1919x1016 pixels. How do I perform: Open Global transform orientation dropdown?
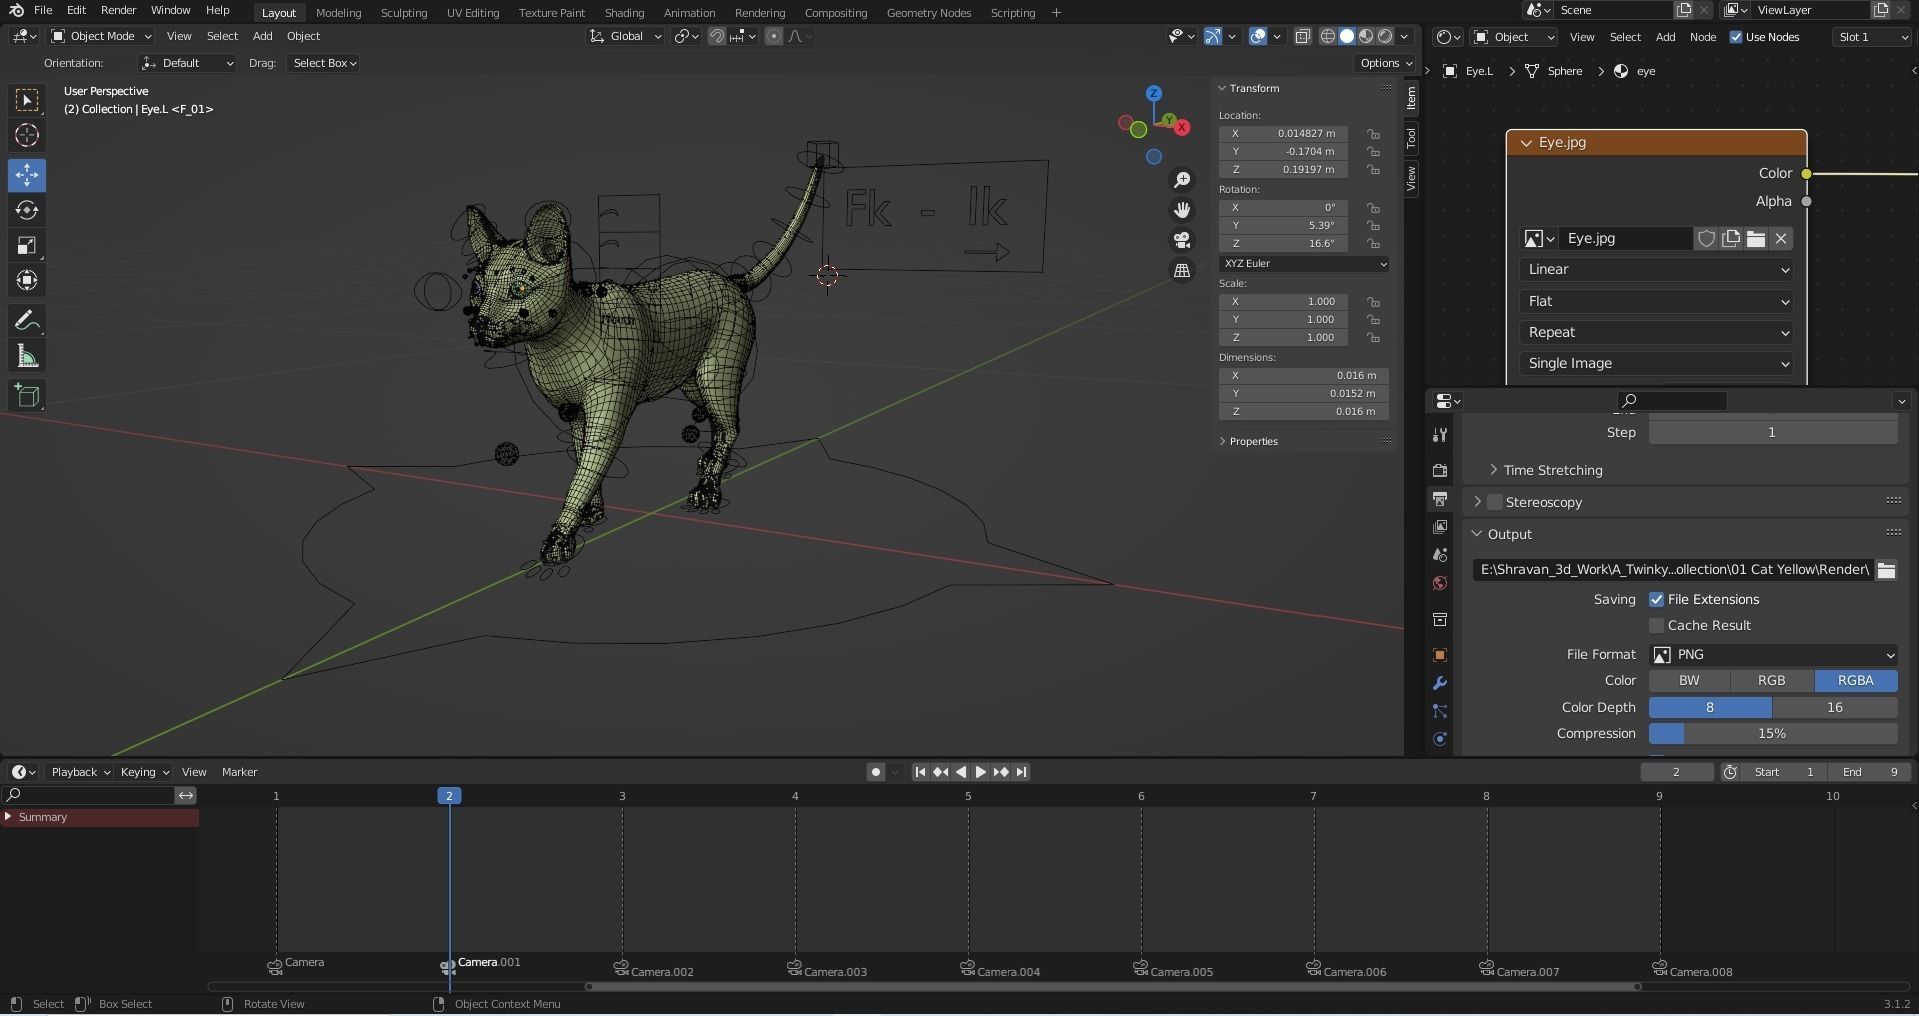(x=626, y=36)
